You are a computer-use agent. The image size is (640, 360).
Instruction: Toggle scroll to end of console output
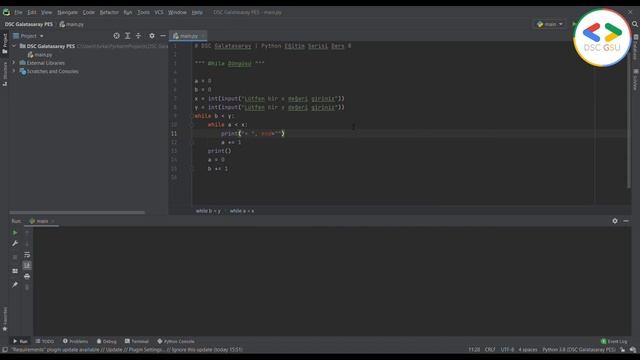[x=27, y=266]
